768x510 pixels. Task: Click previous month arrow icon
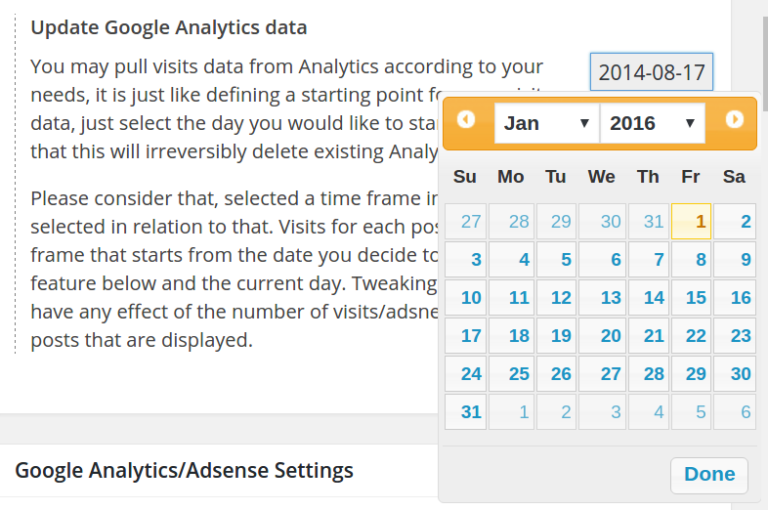pos(466,120)
